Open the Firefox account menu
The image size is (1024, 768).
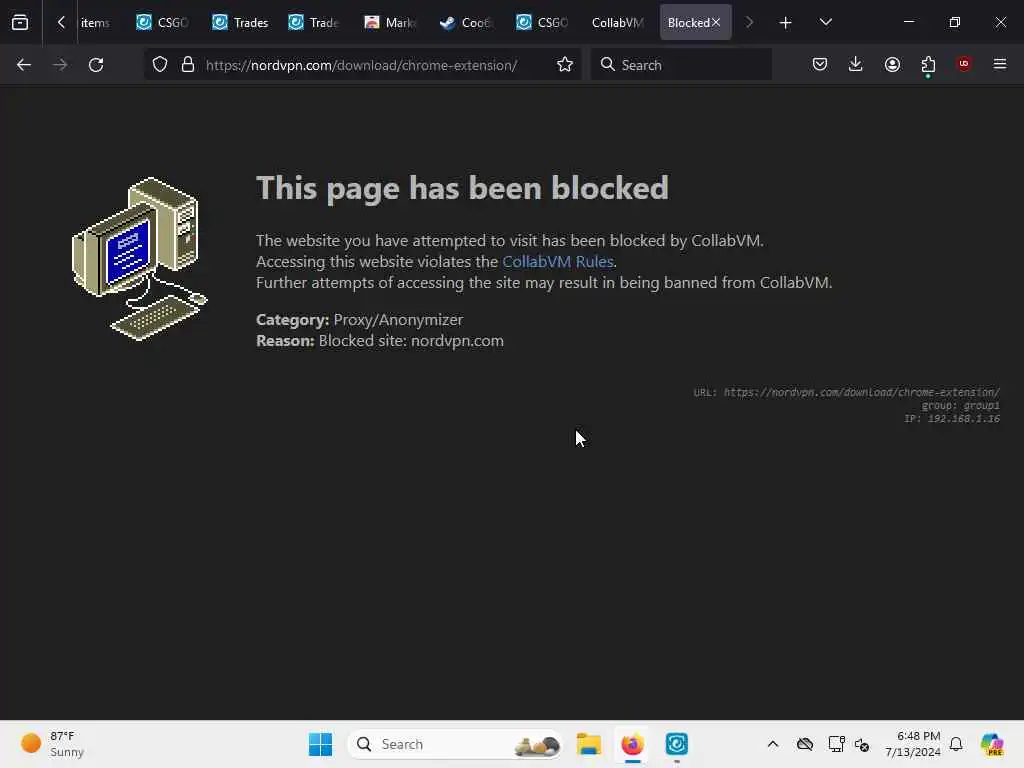coord(892,65)
